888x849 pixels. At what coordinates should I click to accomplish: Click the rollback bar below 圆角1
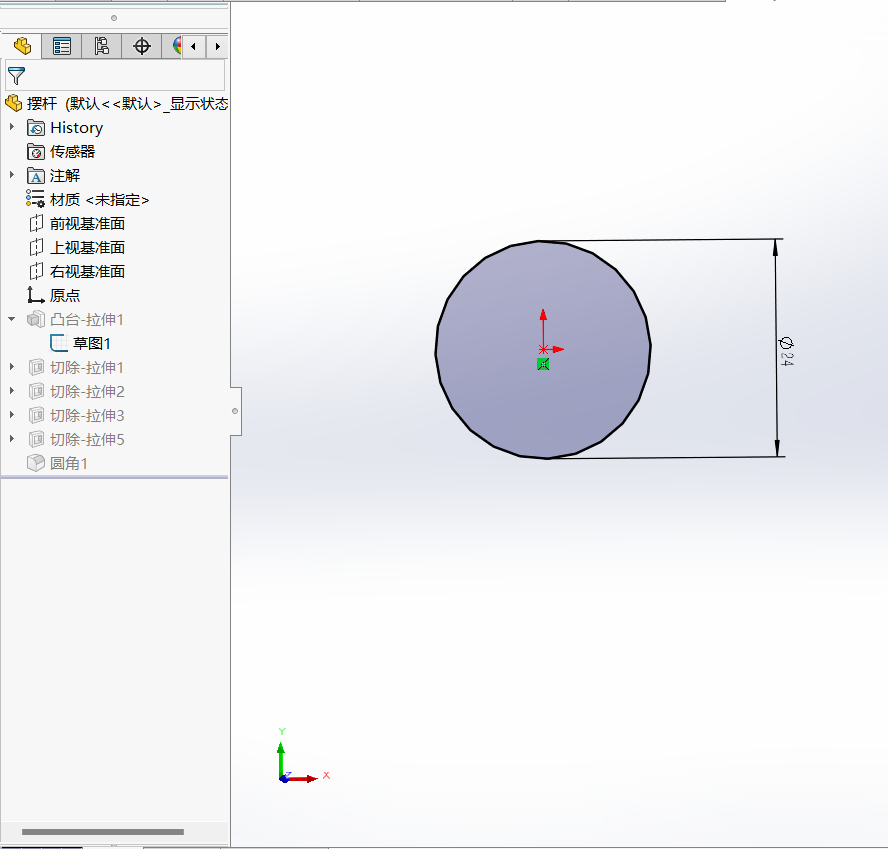114,477
